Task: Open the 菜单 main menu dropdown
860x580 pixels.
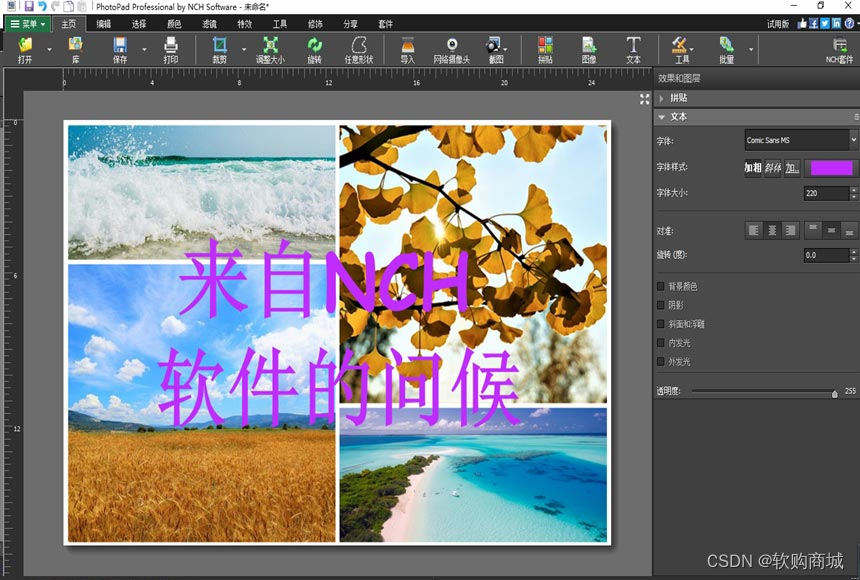Action: point(28,24)
